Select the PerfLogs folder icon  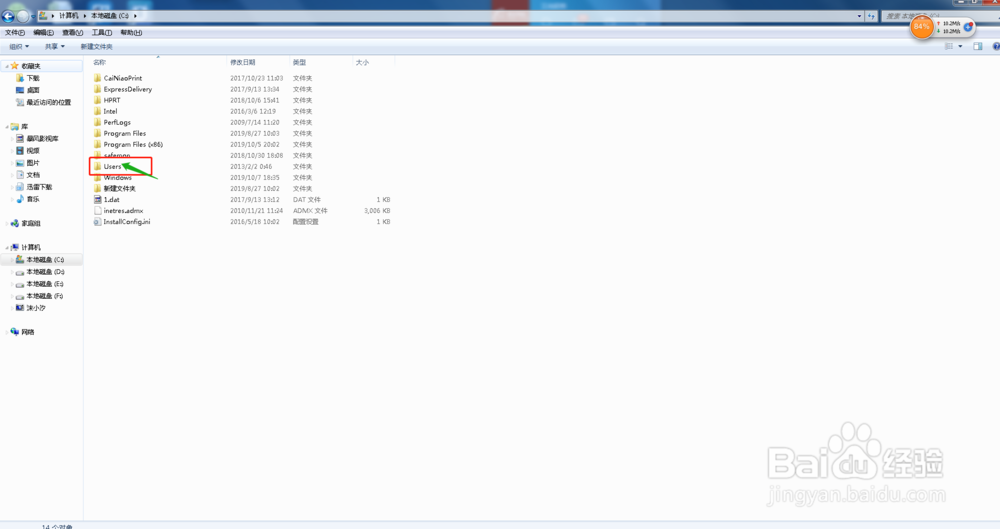[98, 122]
